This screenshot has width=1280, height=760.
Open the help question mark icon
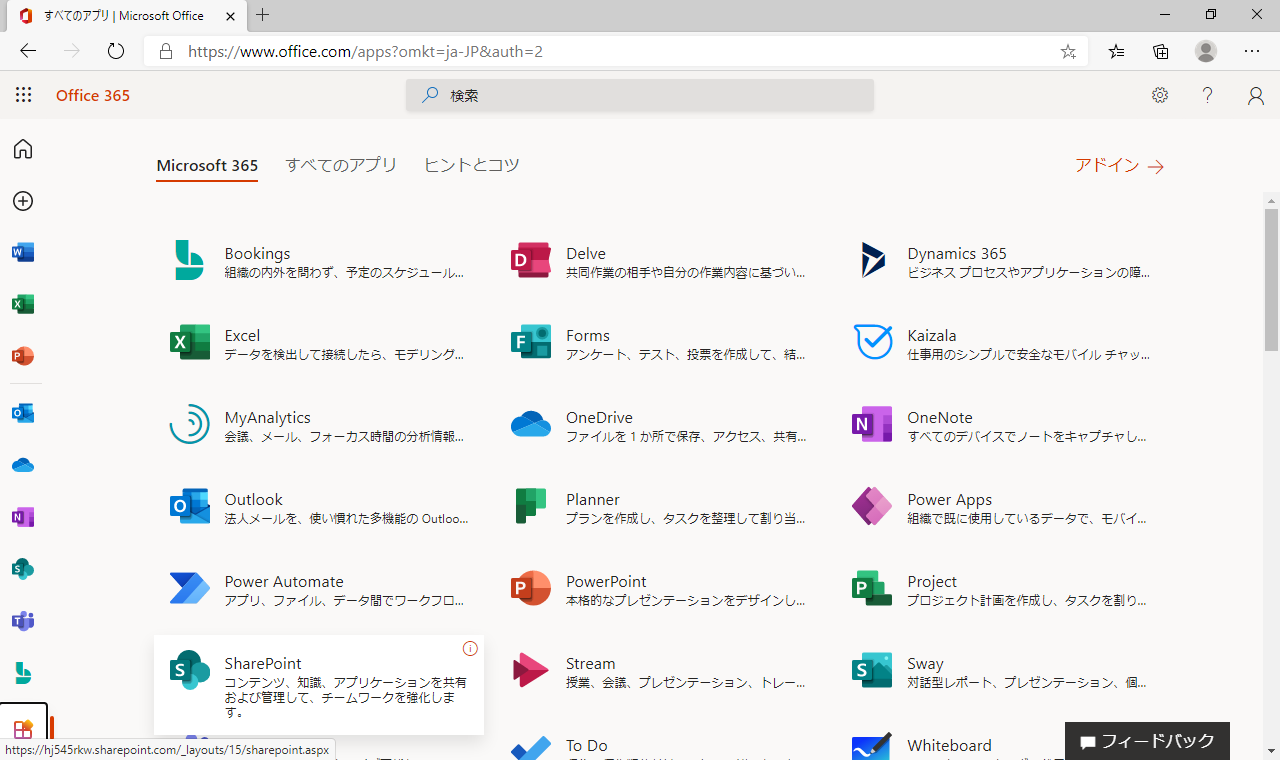coord(1208,95)
